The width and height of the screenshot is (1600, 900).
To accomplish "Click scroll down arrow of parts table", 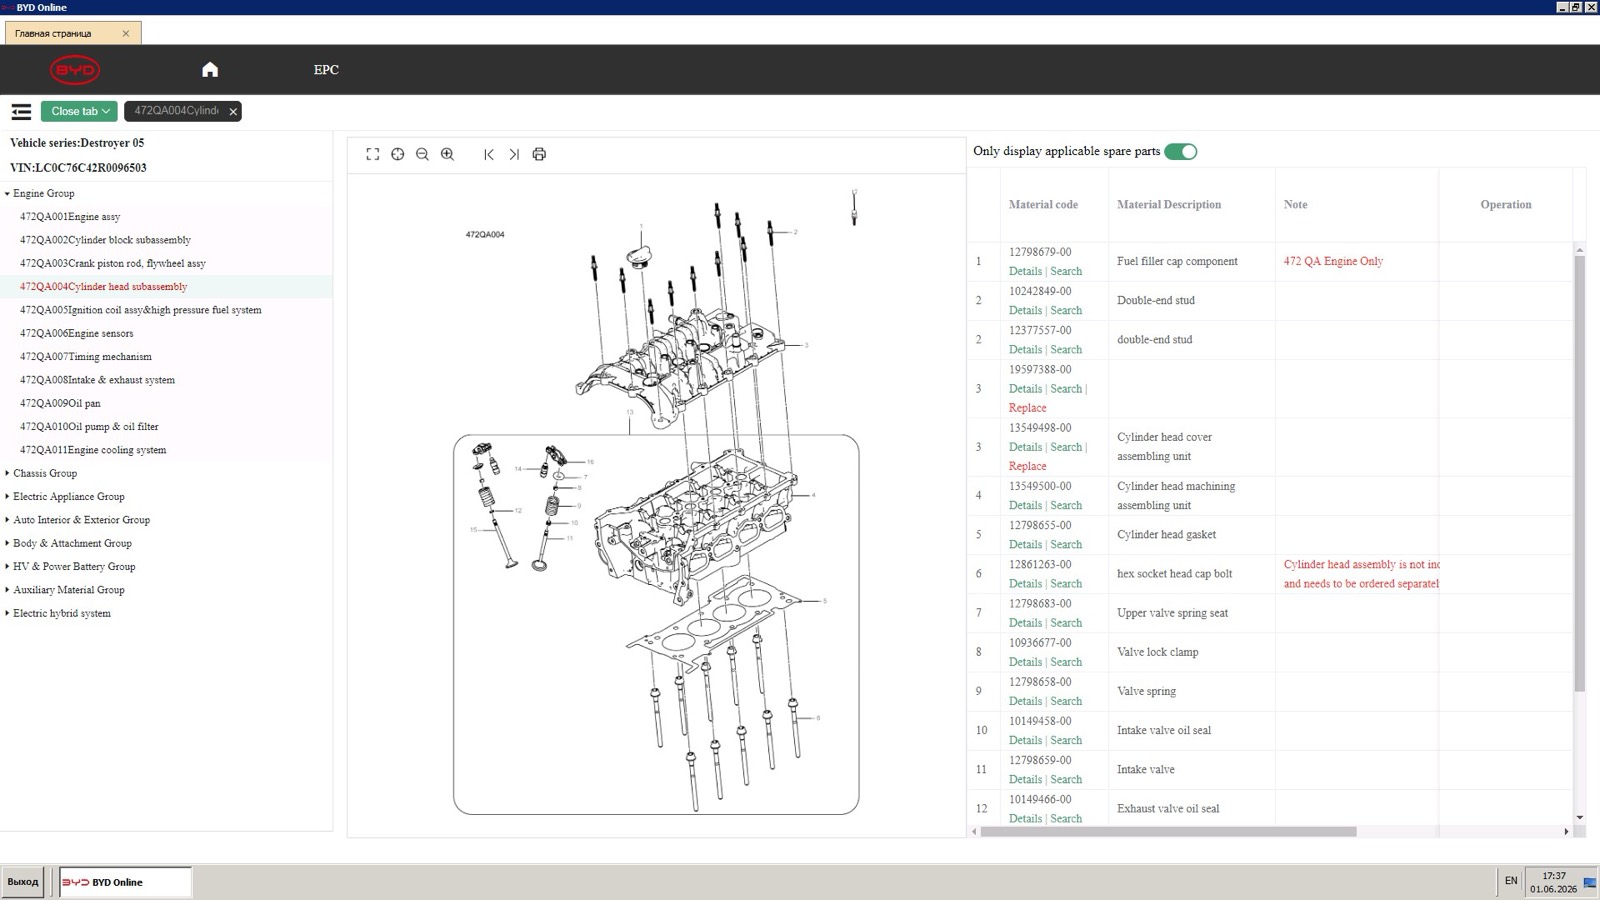I will point(1579,818).
